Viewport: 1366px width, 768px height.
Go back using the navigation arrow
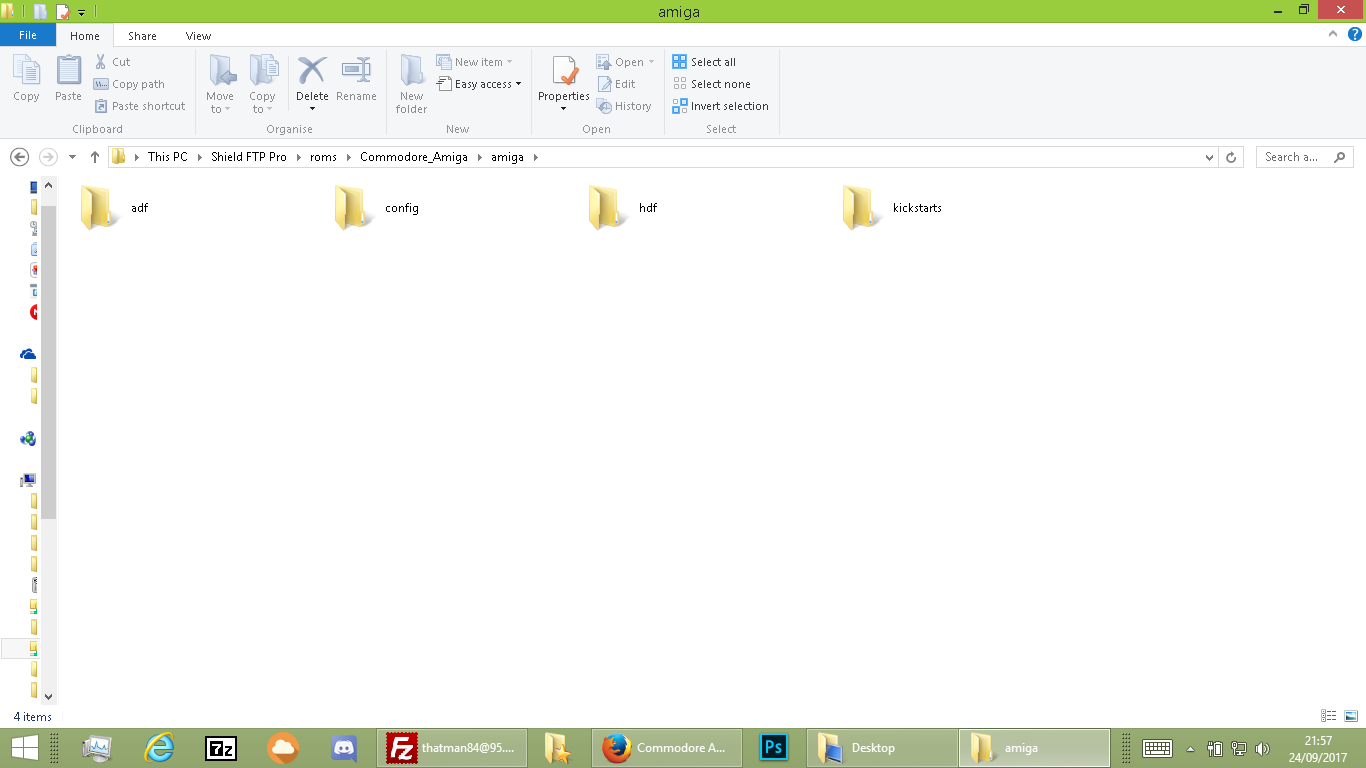21,157
